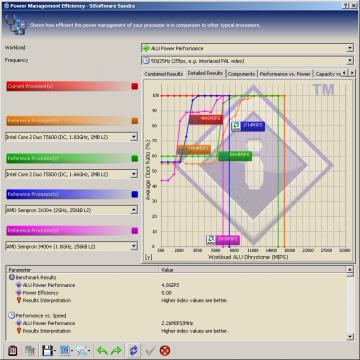Open the line graph icon dropdown arrow
Image resolution: width=360 pixels, height=360 pixels.
(89, 351)
